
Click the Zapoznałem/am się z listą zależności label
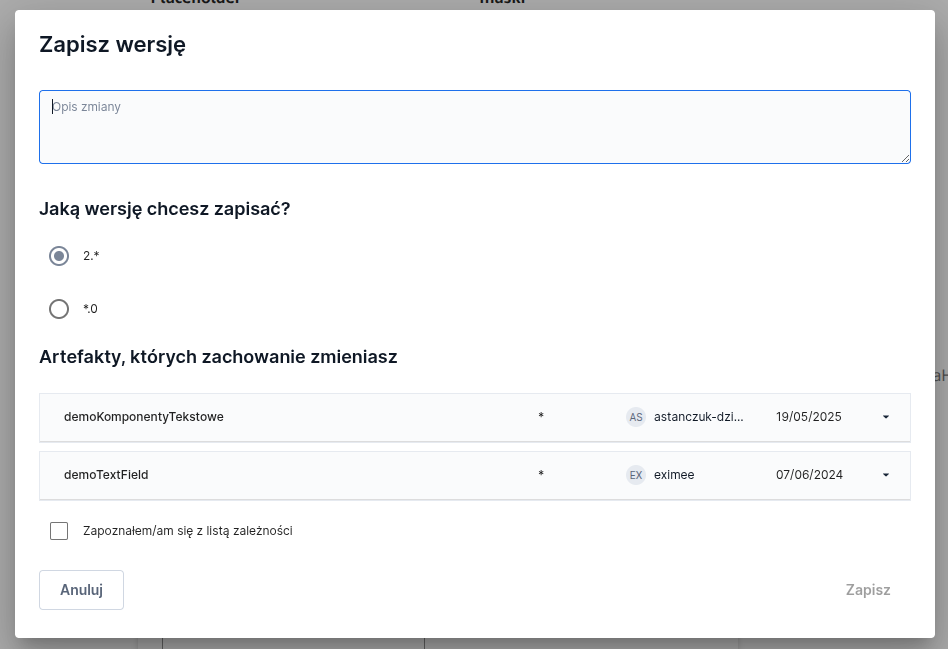[188, 531]
